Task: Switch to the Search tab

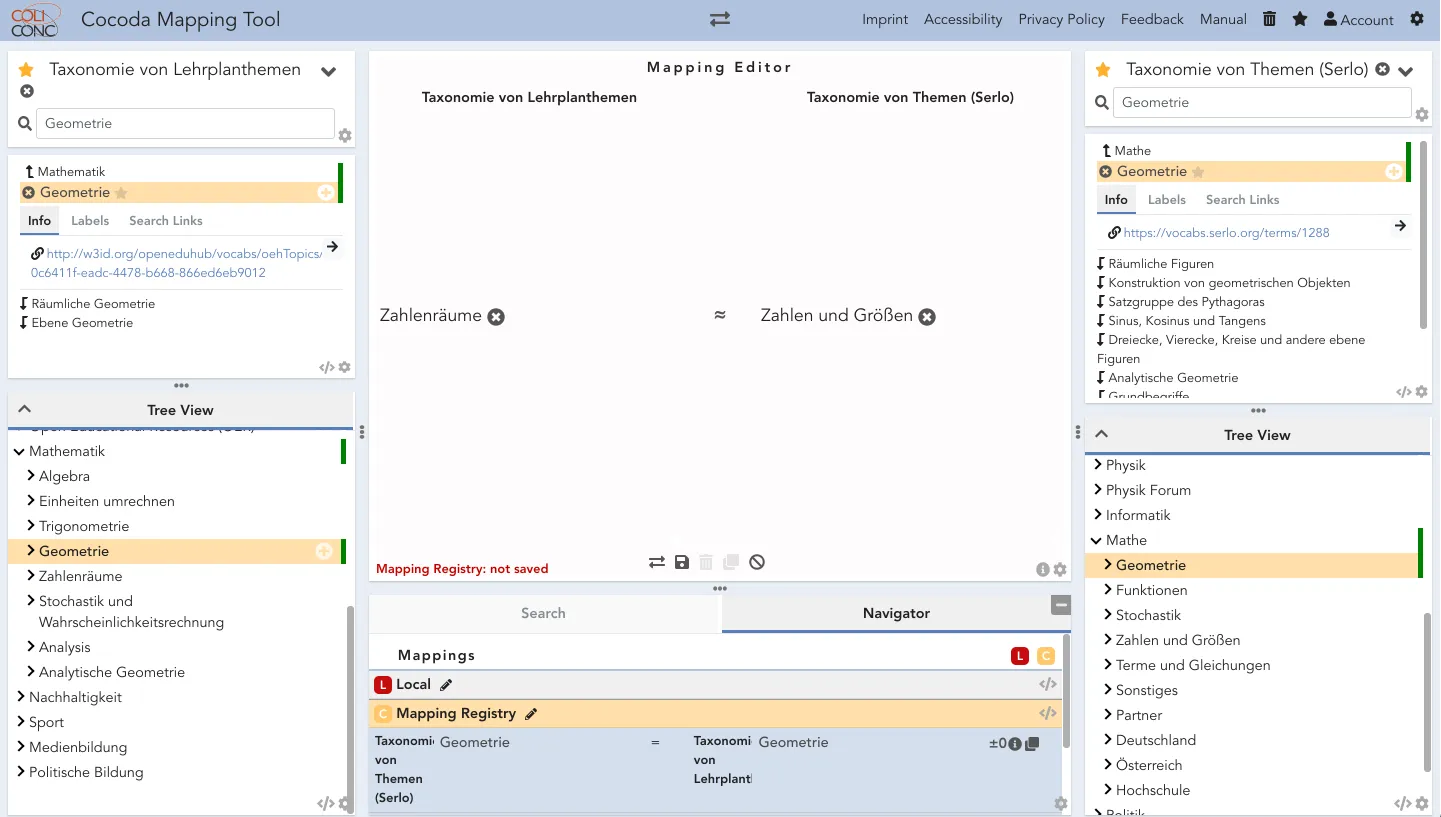Action: tap(543, 613)
